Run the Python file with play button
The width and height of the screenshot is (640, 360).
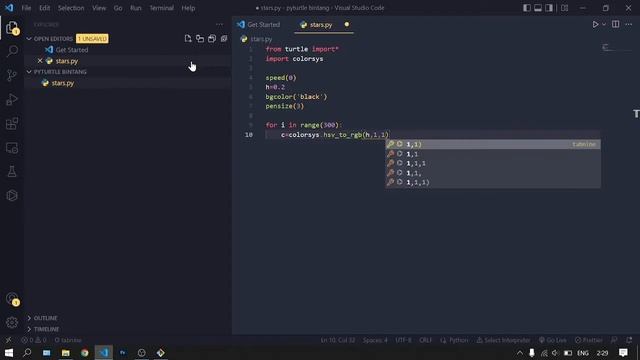coord(595,24)
